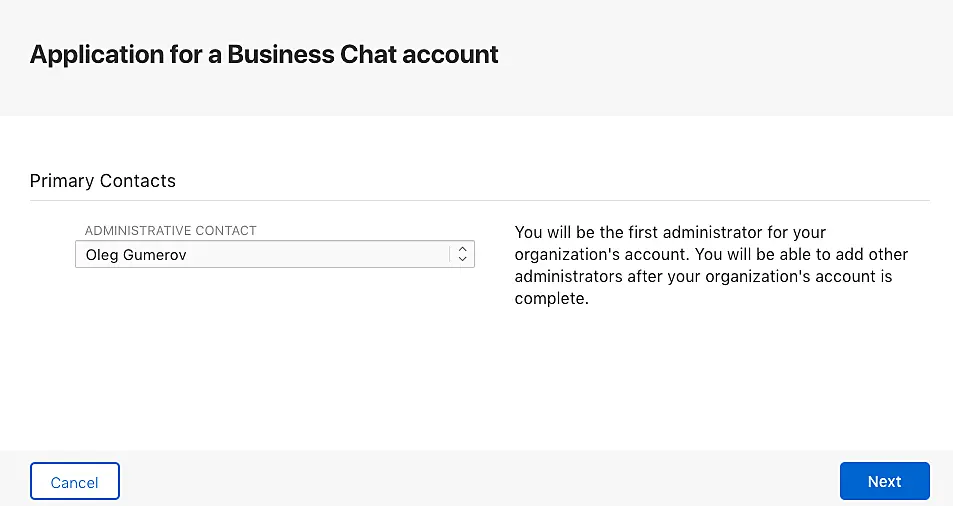Click the ADMINISTRATIVE CONTACT field label

coord(170,230)
